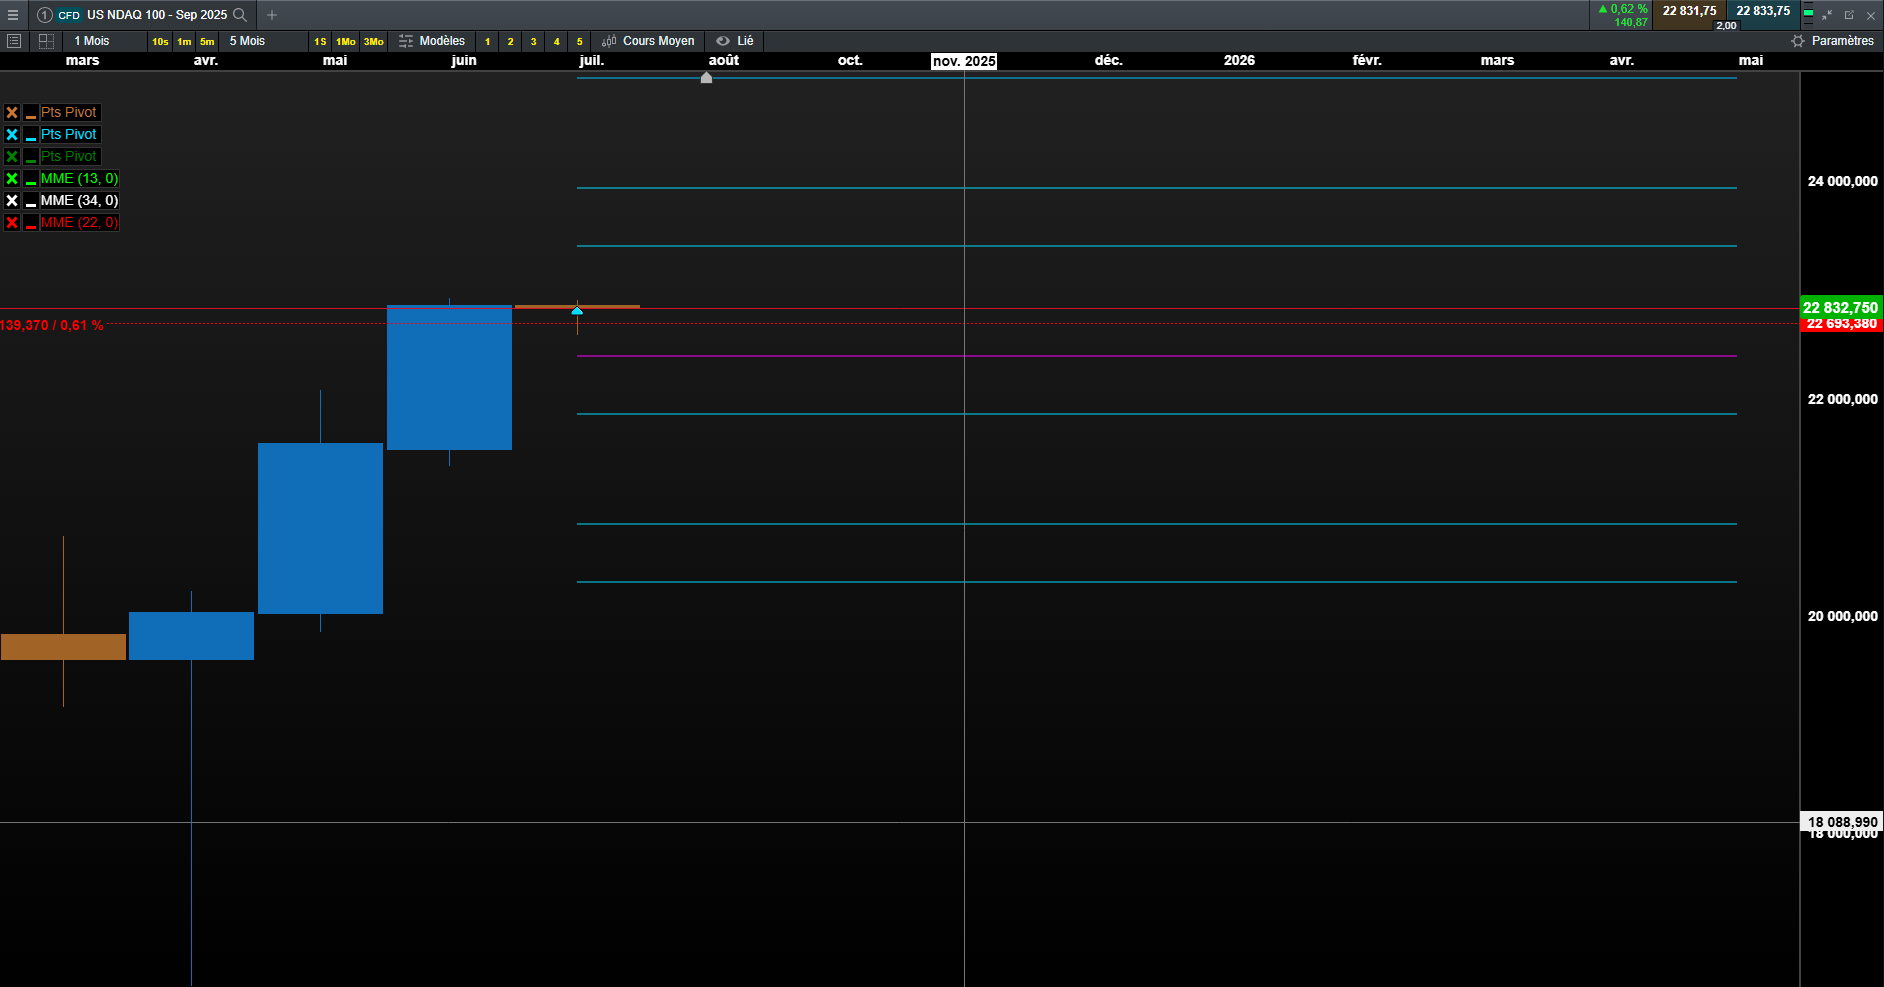Image resolution: width=1884 pixels, height=987 pixels.
Task: Remove the orange Pts Pivot indicator
Action: (x=12, y=113)
